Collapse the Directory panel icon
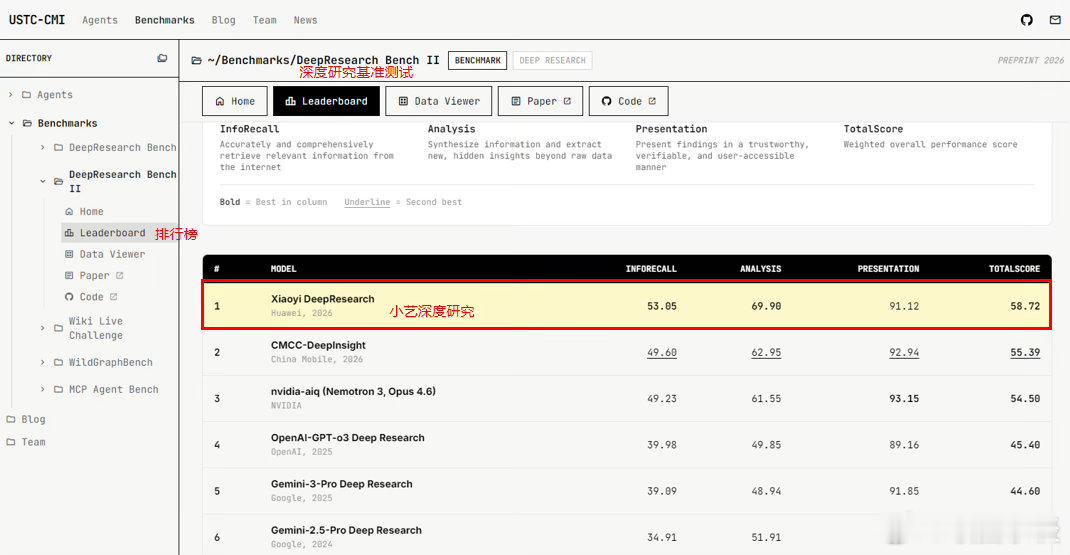The height and width of the screenshot is (555, 1070). tap(162, 58)
